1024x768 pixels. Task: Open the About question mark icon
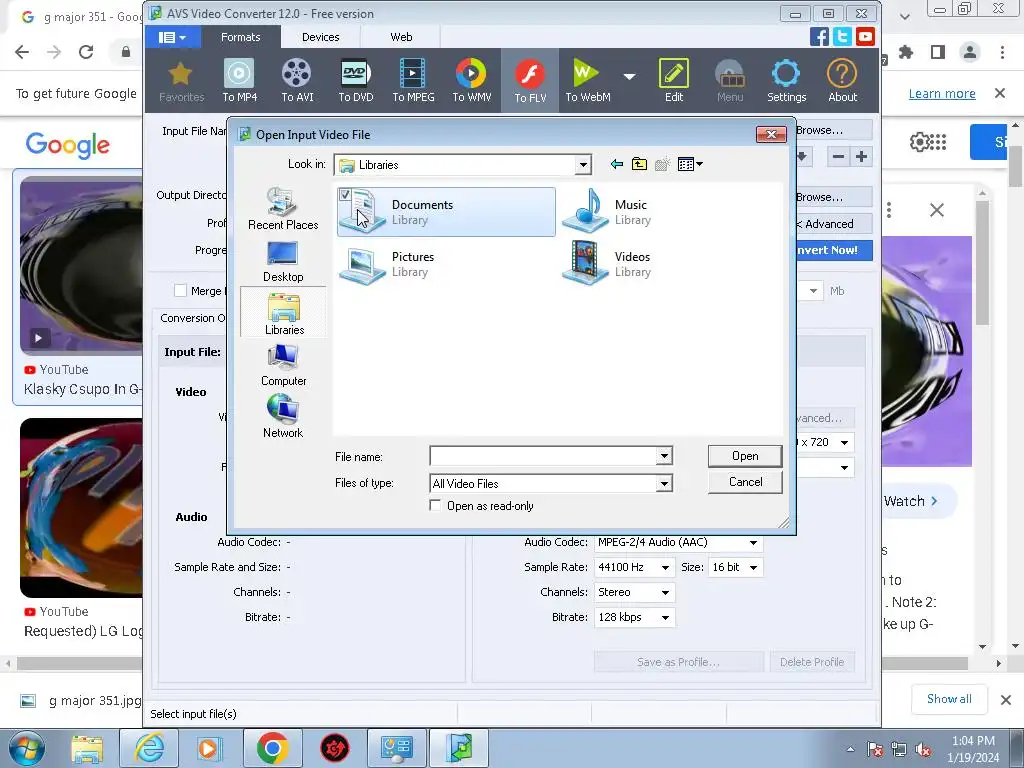(842, 80)
